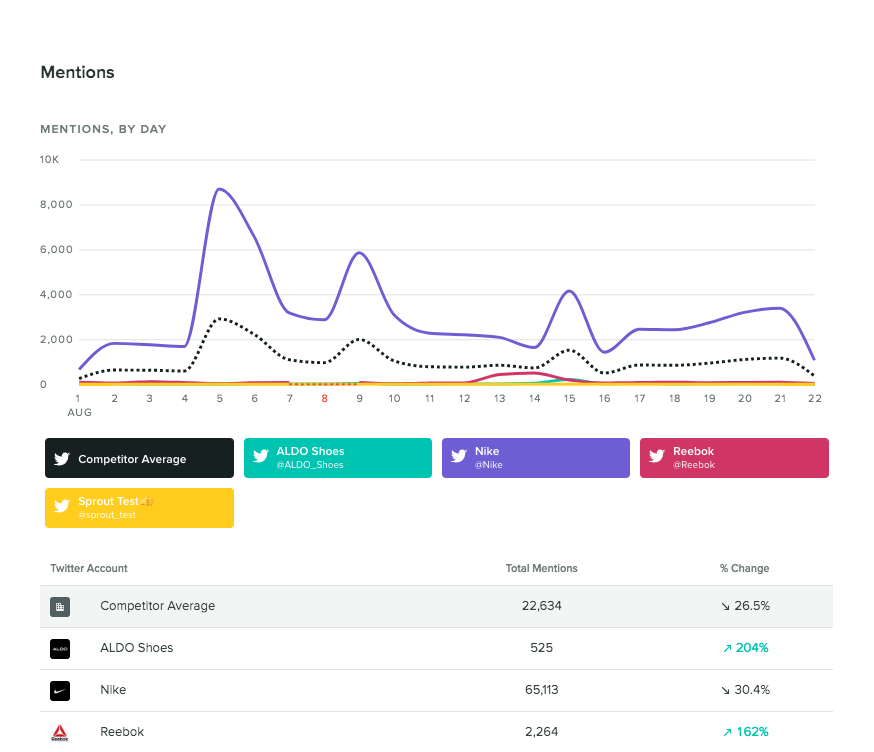
Task: Toggle the Nike legend button
Action: pos(536,458)
